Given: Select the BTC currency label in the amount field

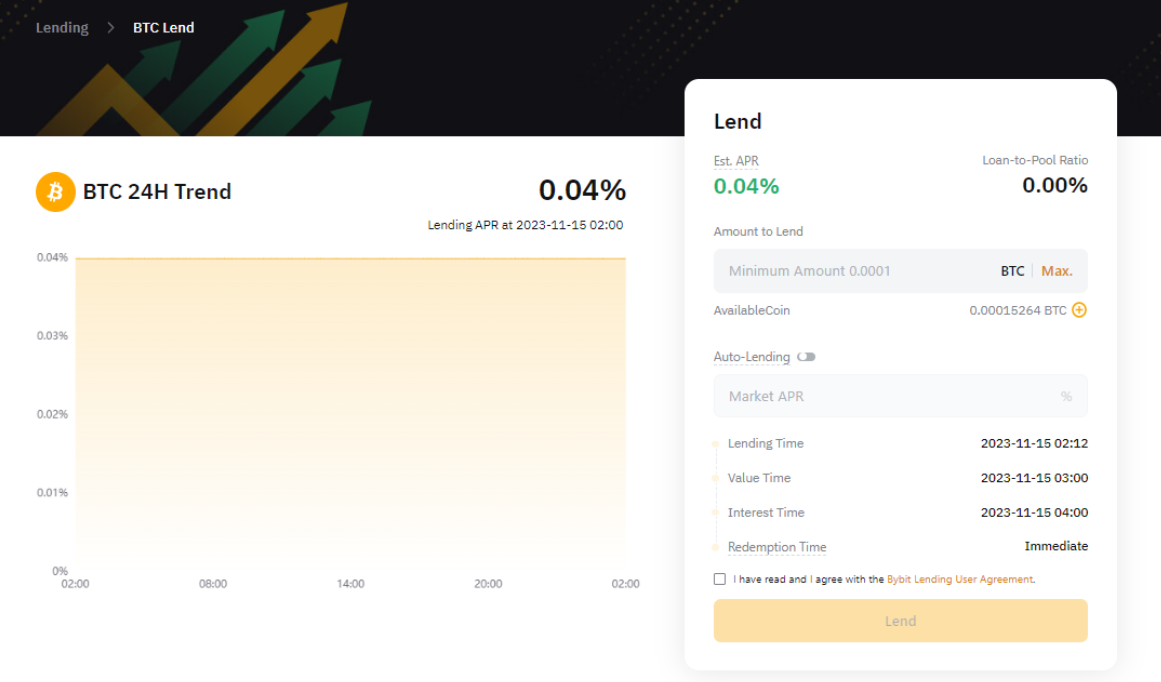Looking at the screenshot, I should 1012,270.
